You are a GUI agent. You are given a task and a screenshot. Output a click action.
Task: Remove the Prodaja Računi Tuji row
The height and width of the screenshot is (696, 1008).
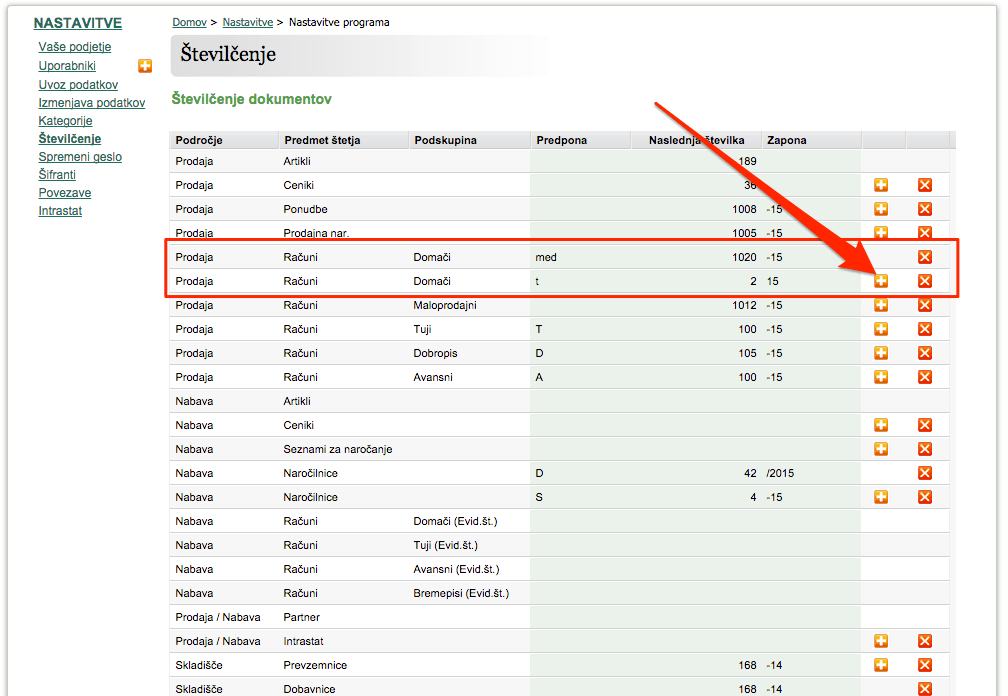[x=924, y=329]
